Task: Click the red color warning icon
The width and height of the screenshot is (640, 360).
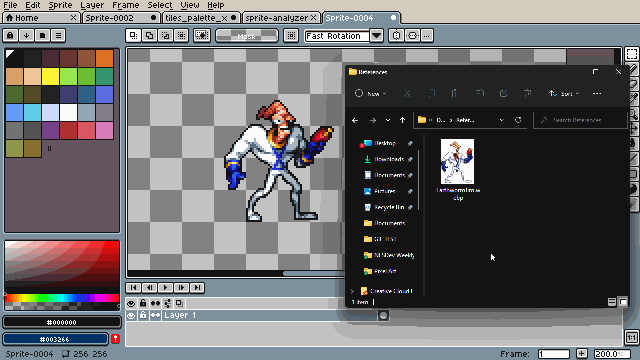Action: point(116,339)
